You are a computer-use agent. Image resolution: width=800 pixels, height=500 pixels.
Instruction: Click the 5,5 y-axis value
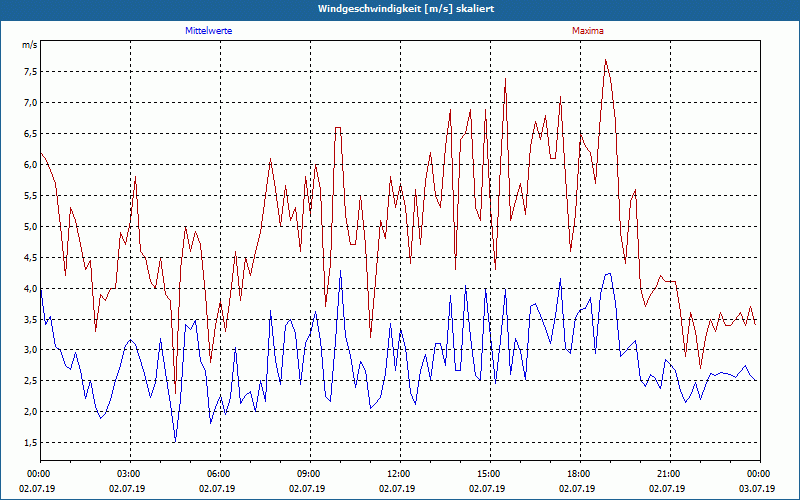pyautogui.click(x=31, y=195)
